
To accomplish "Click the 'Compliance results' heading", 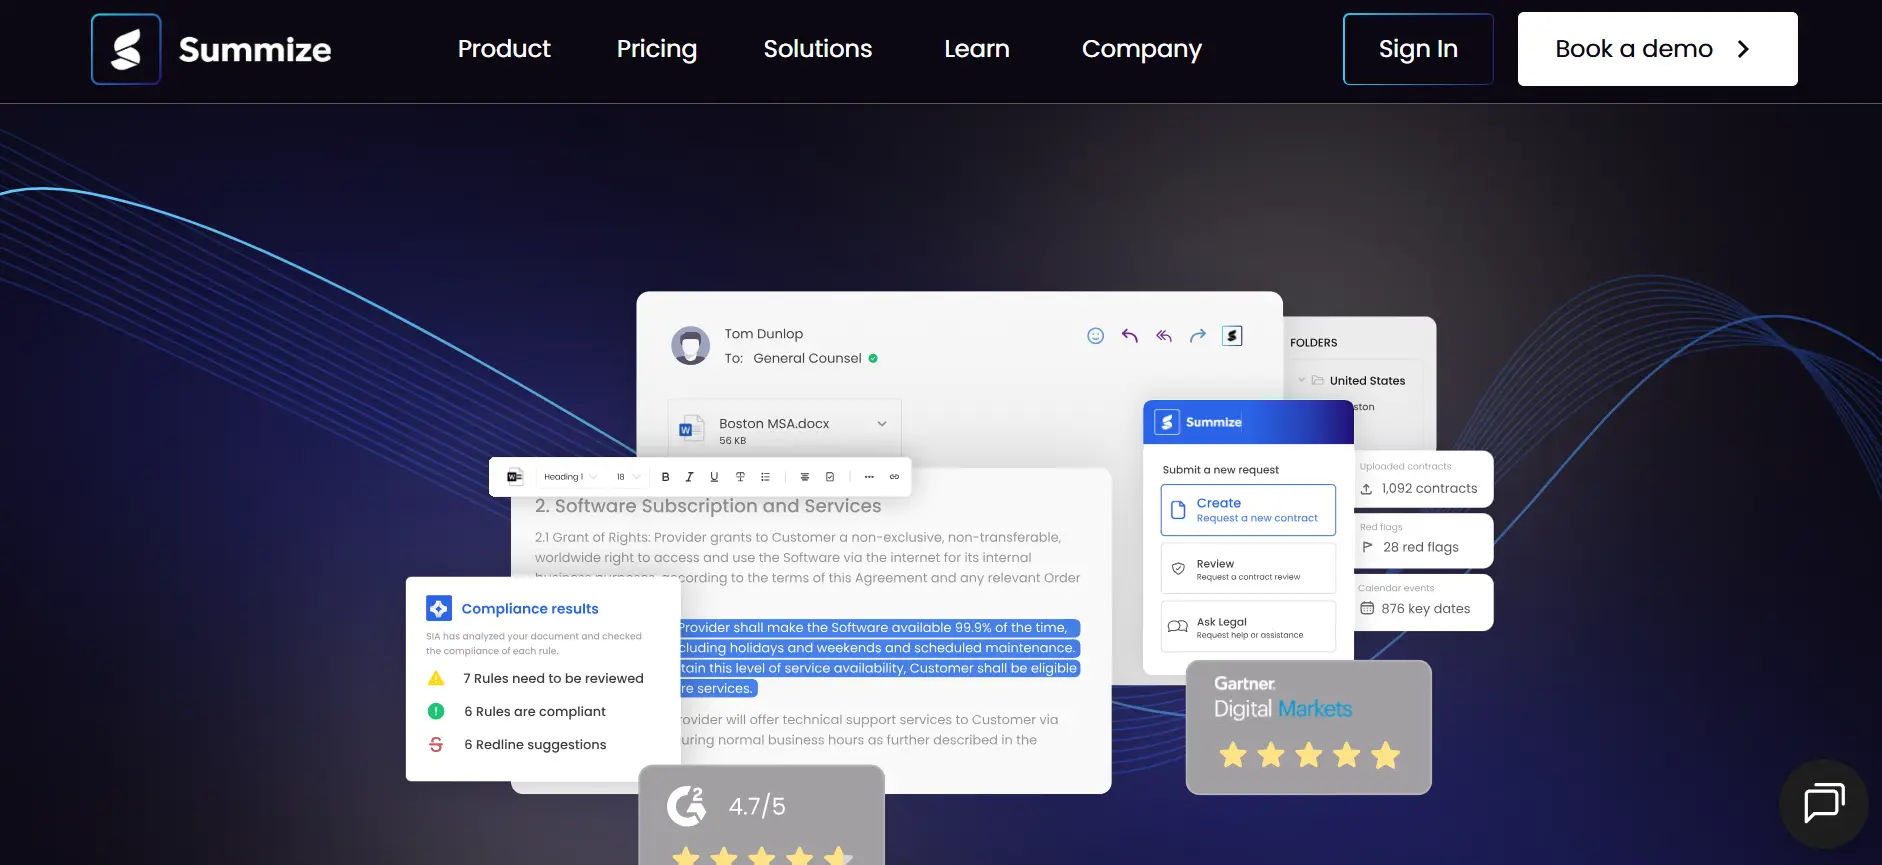I will click(530, 609).
